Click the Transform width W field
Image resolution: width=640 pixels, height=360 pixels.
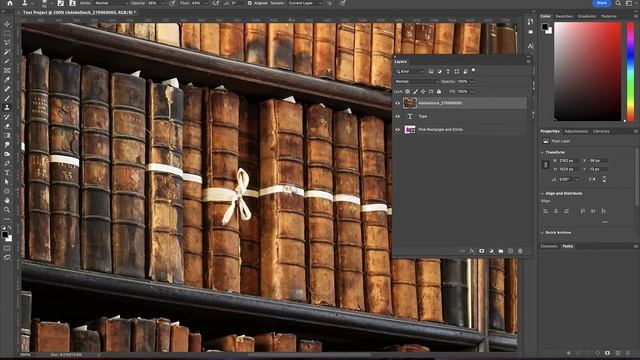569,161
